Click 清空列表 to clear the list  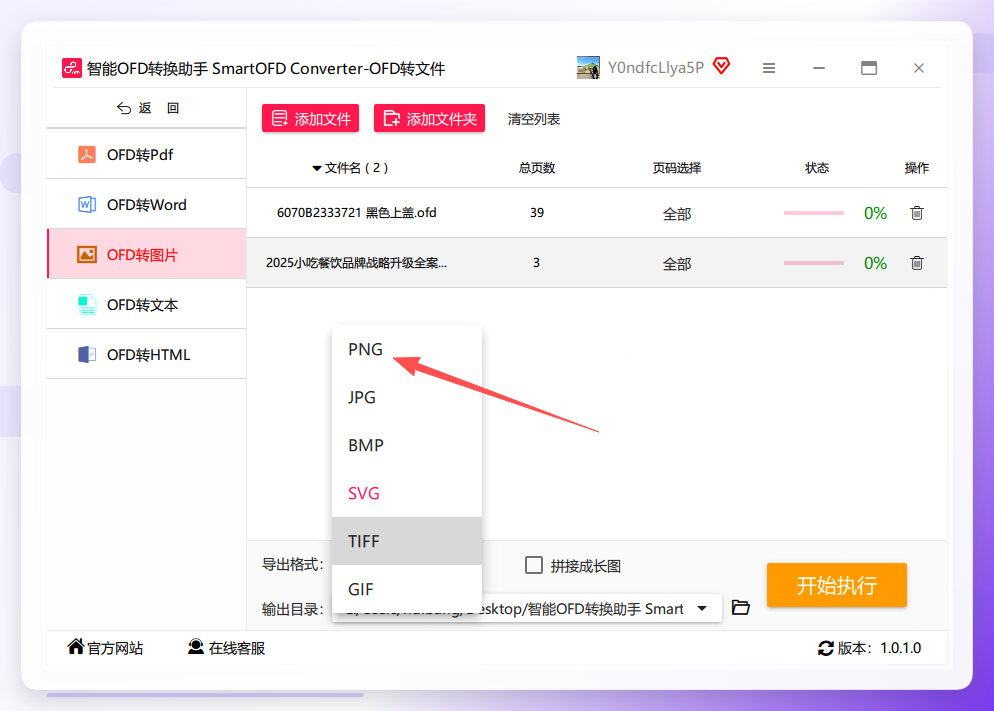tap(534, 119)
